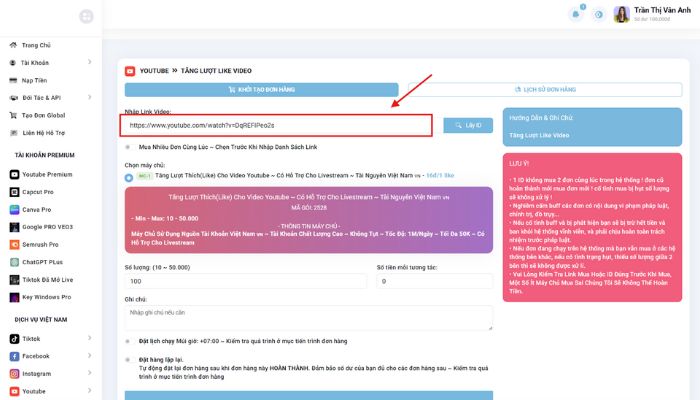Click the Lấy ID button
Screen dimensions: 700x400
[468, 125]
